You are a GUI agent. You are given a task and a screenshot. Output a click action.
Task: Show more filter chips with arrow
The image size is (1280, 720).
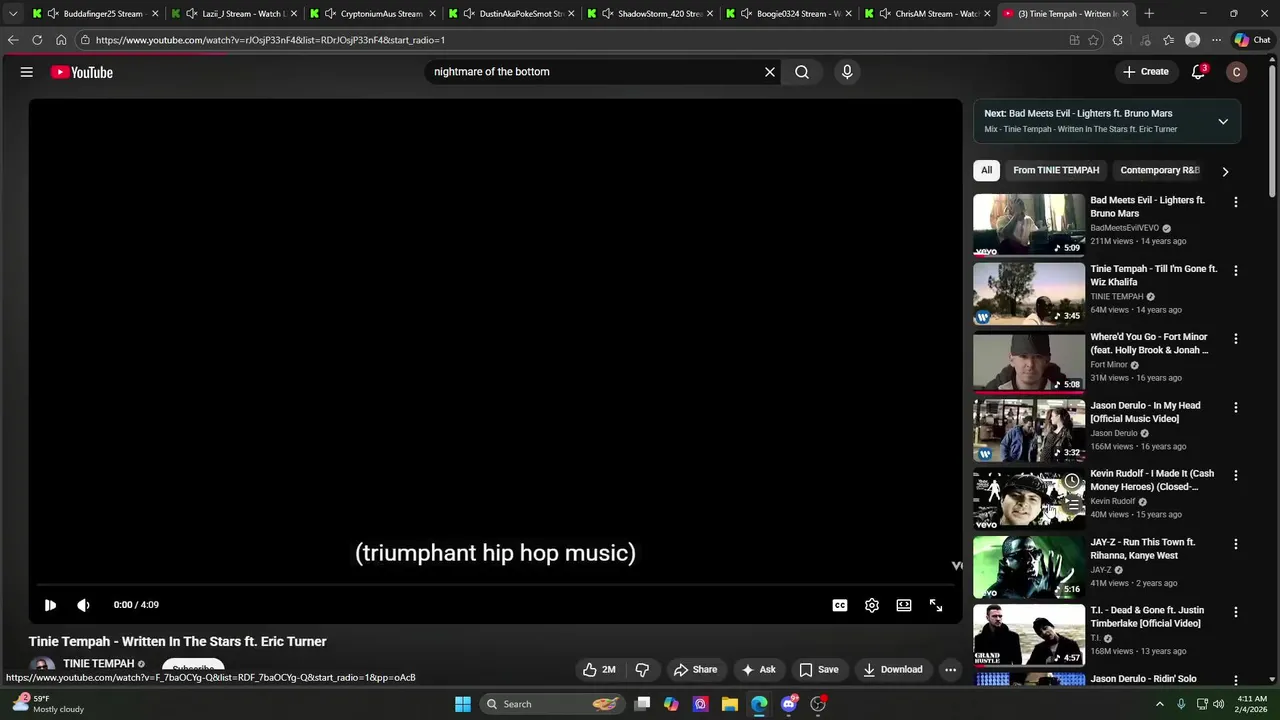click(1225, 171)
